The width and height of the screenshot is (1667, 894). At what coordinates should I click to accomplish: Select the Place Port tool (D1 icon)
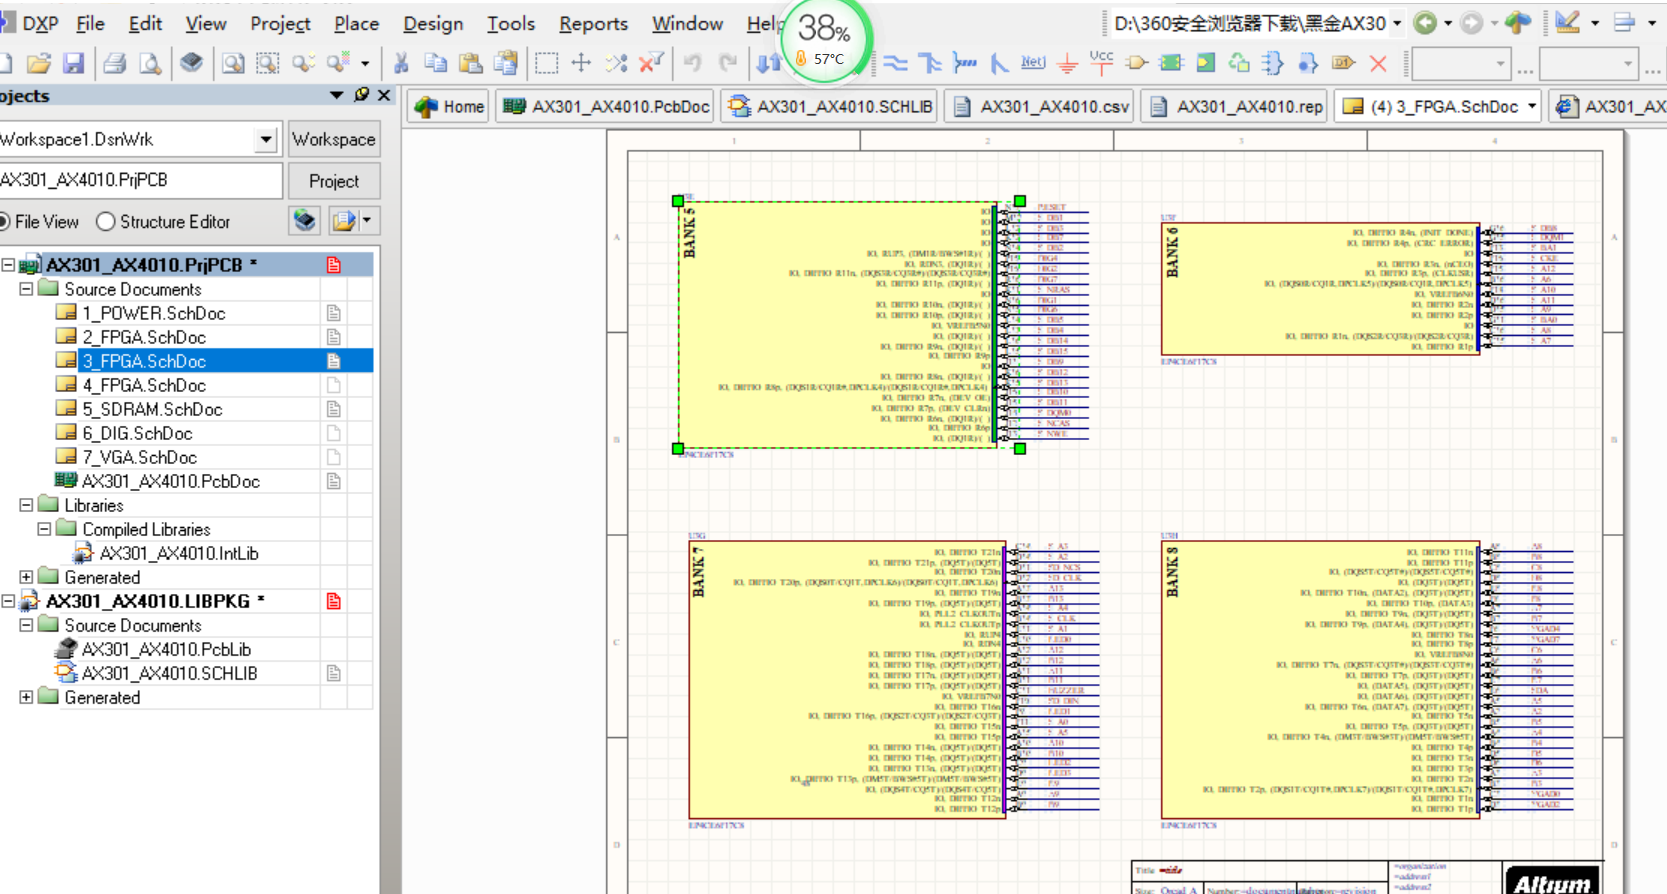[1343, 64]
